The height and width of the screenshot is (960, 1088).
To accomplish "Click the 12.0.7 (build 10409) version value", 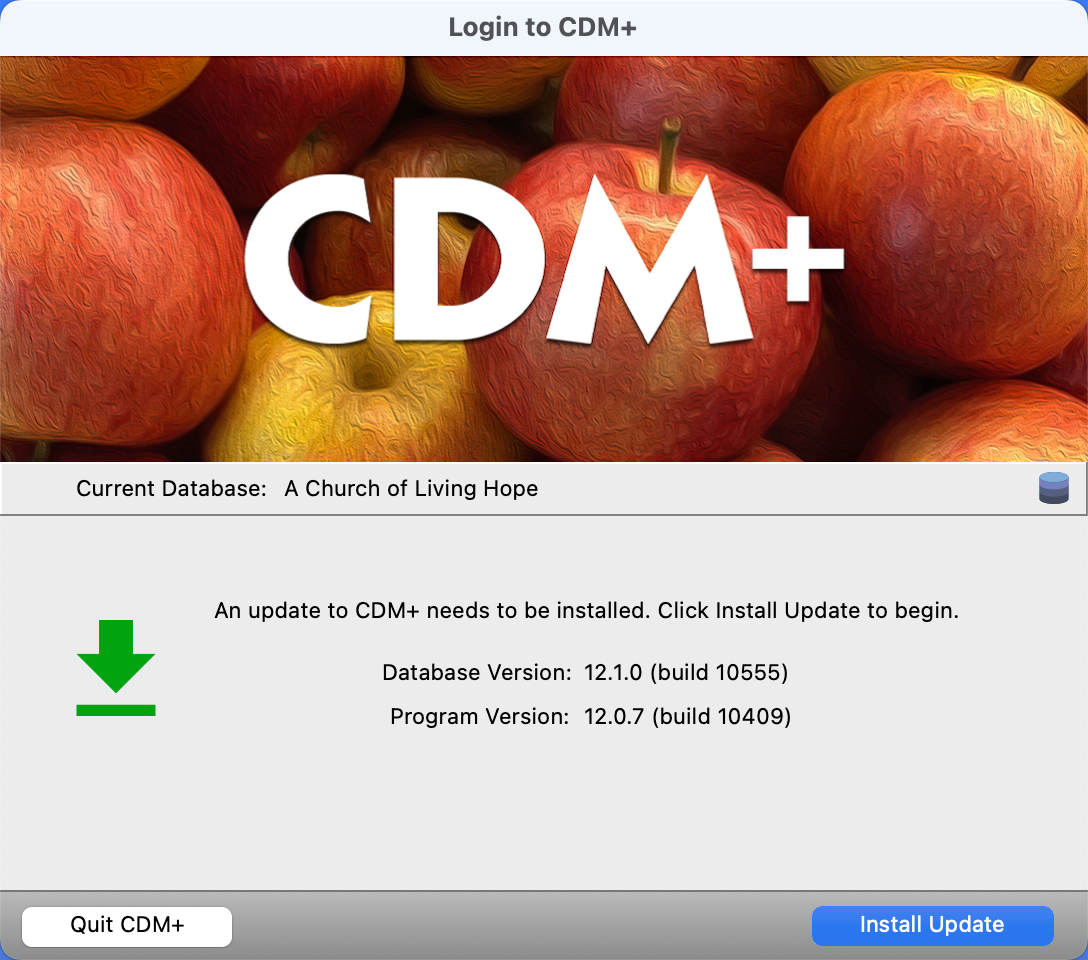I will point(688,716).
